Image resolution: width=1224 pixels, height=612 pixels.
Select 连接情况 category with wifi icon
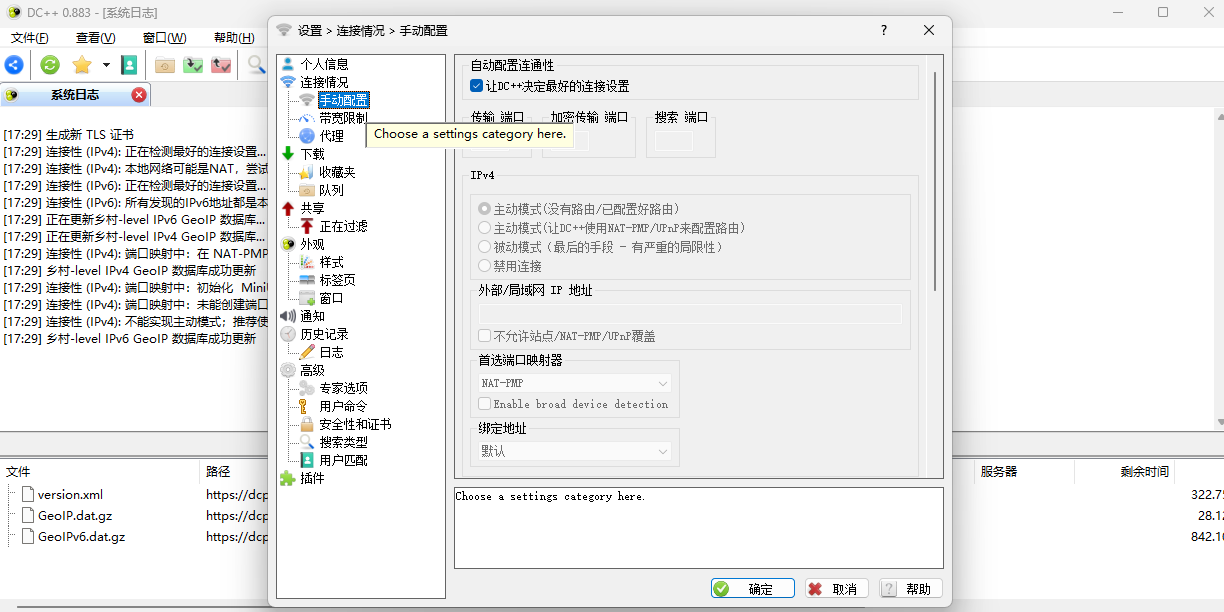pyautogui.click(x=324, y=82)
